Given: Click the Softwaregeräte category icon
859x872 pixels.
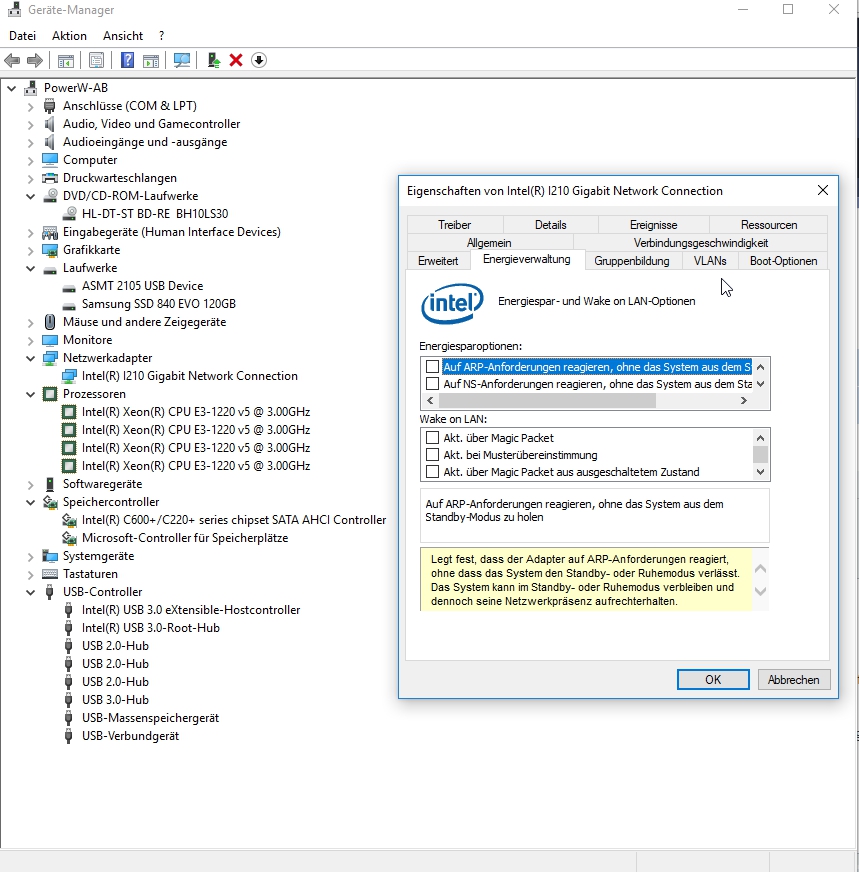Looking at the screenshot, I should coord(50,484).
